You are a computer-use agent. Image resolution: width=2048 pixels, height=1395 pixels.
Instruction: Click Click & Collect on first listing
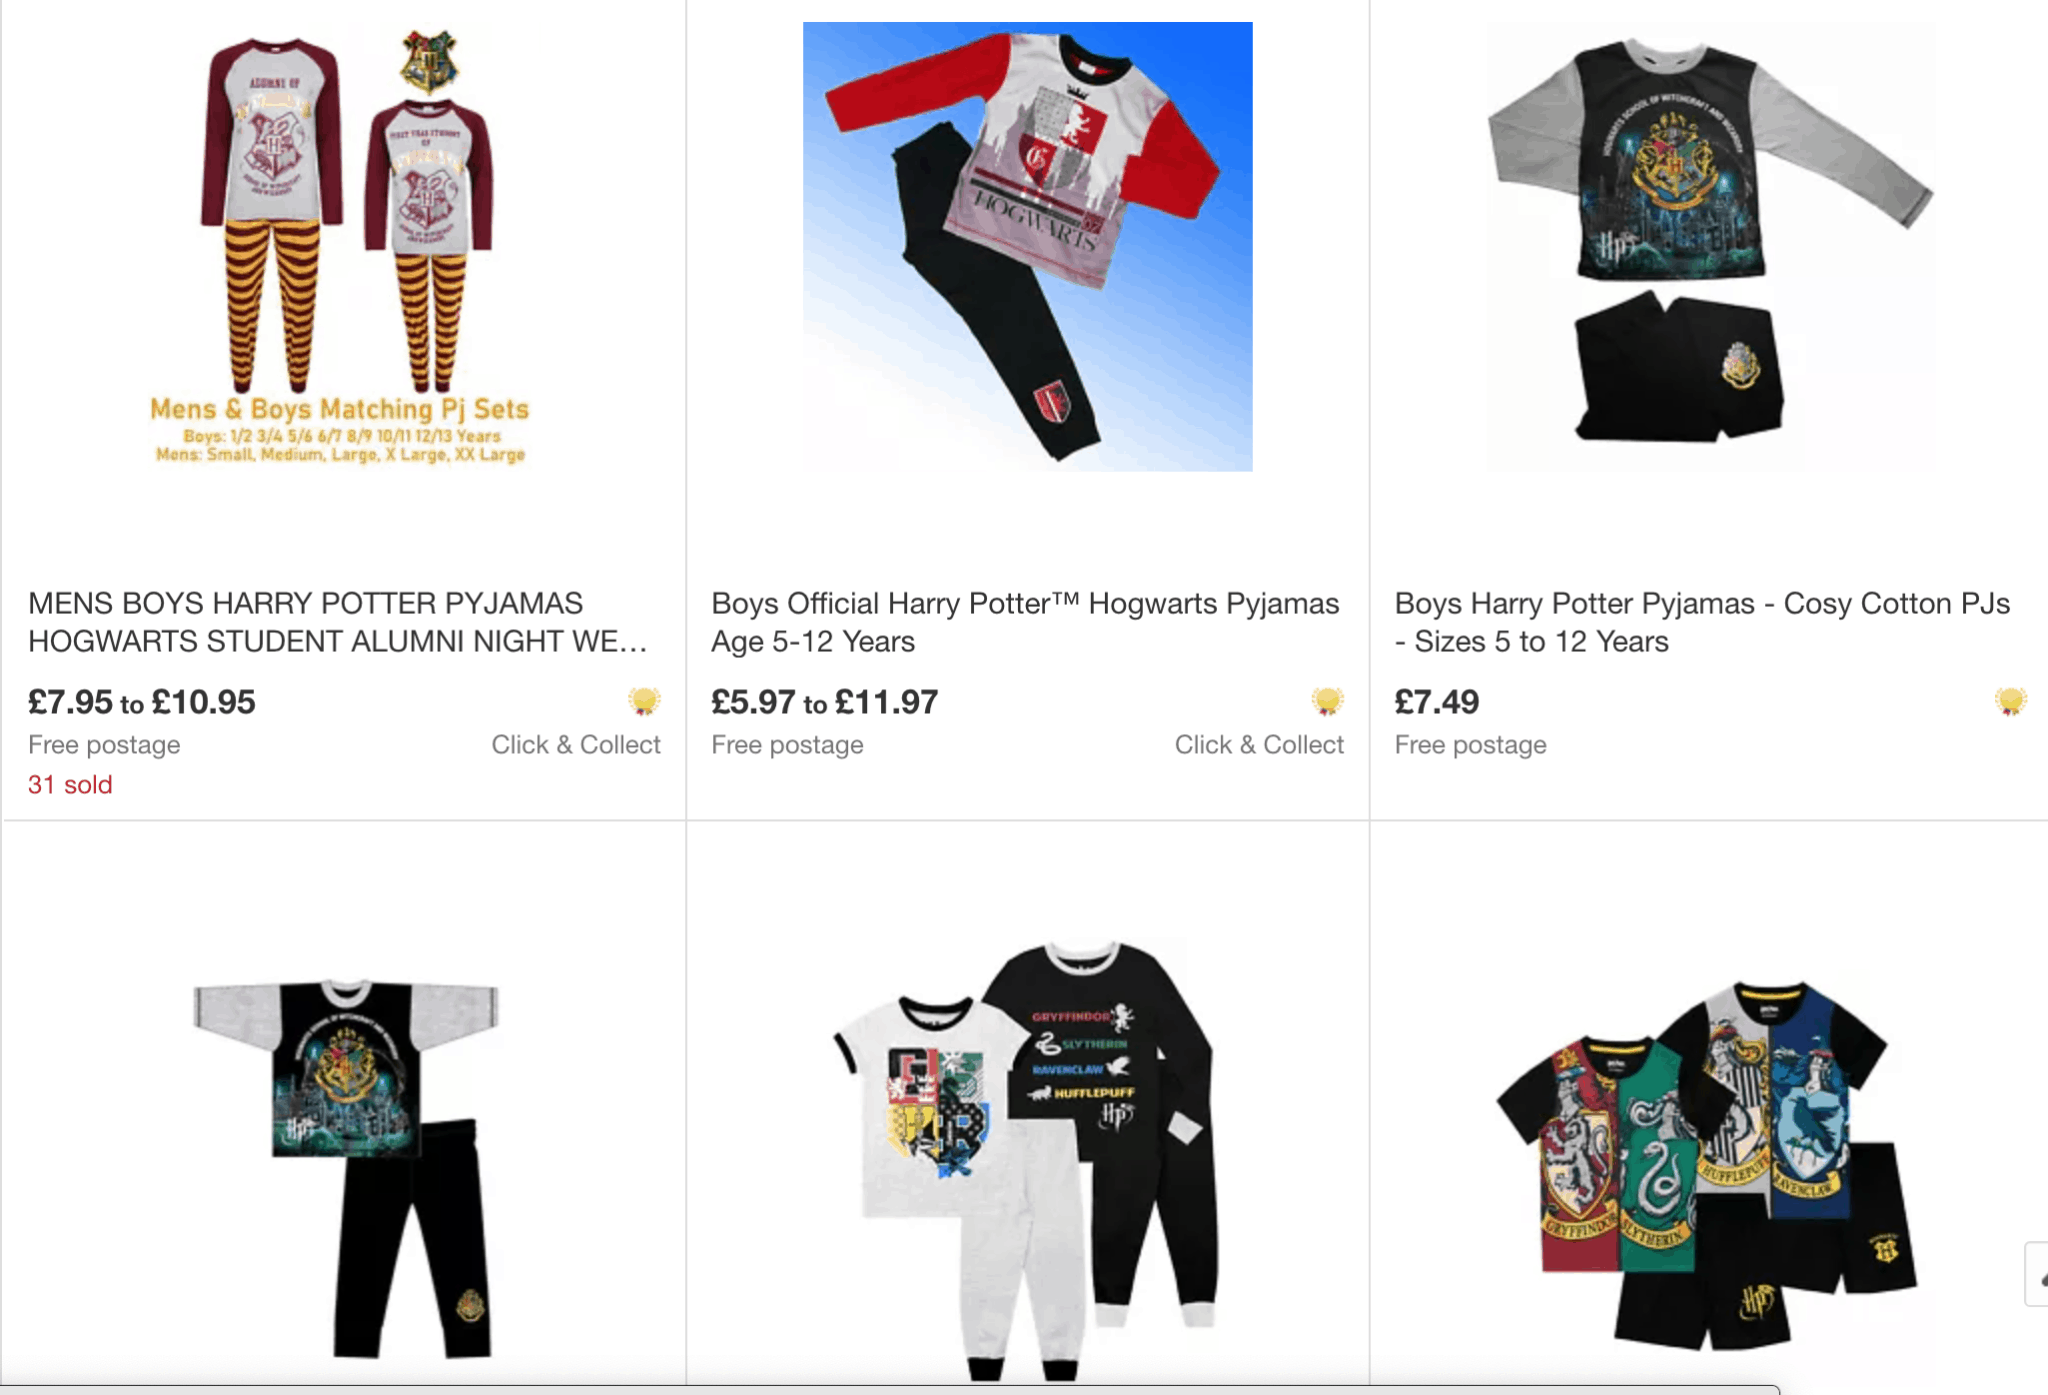pos(576,745)
